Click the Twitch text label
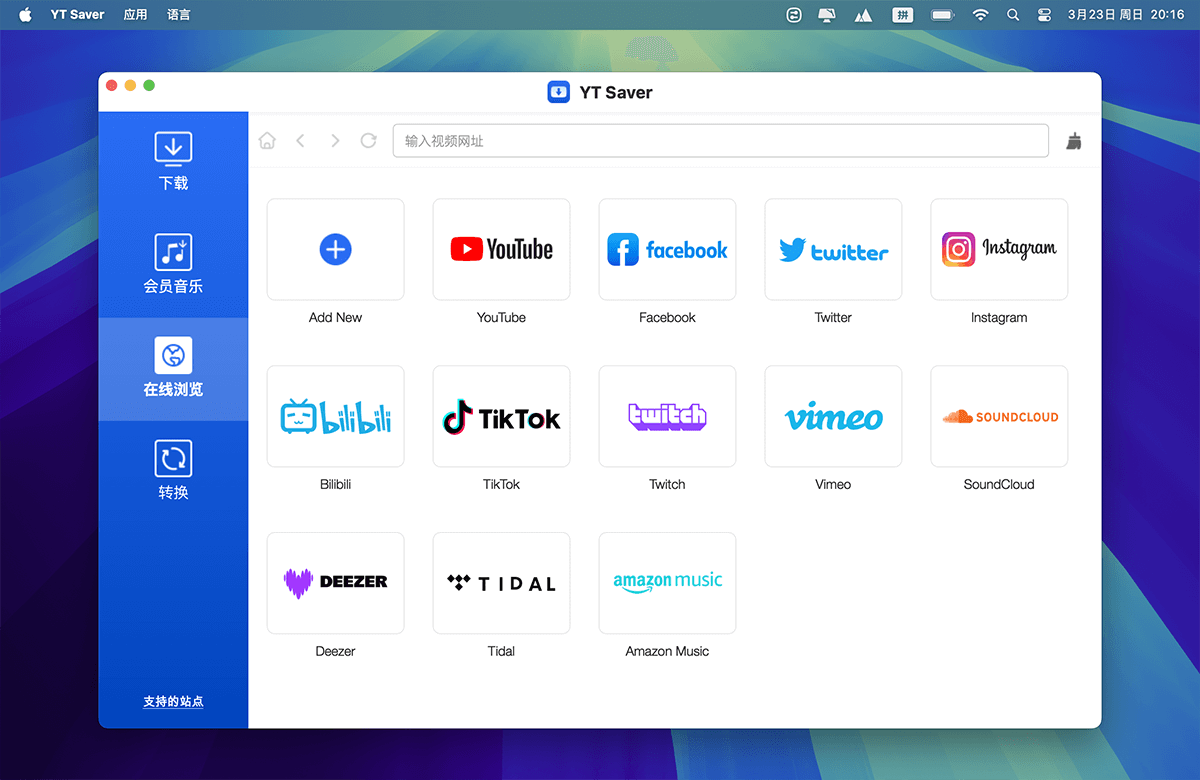 (x=667, y=484)
